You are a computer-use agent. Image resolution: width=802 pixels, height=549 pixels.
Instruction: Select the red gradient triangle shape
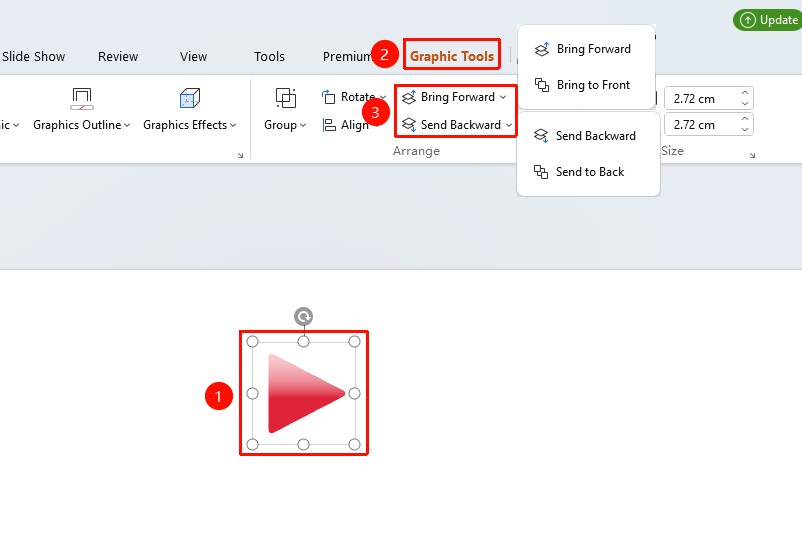[306, 393]
